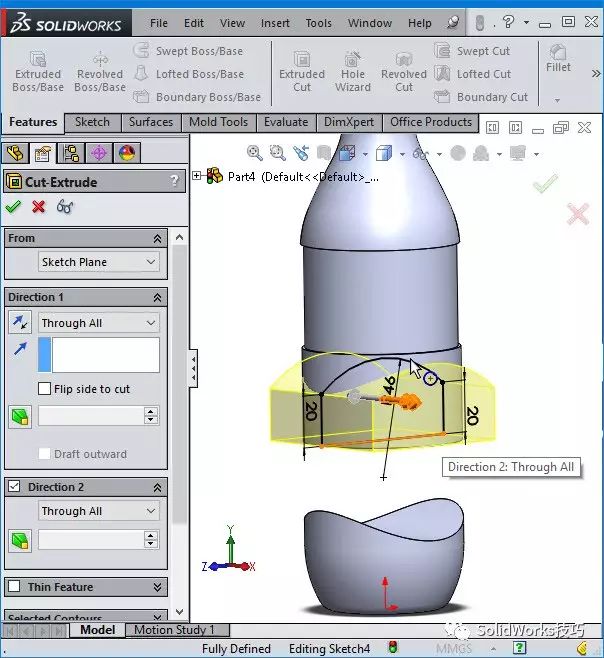Collapse the Direction 1 section

(x=157, y=297)
